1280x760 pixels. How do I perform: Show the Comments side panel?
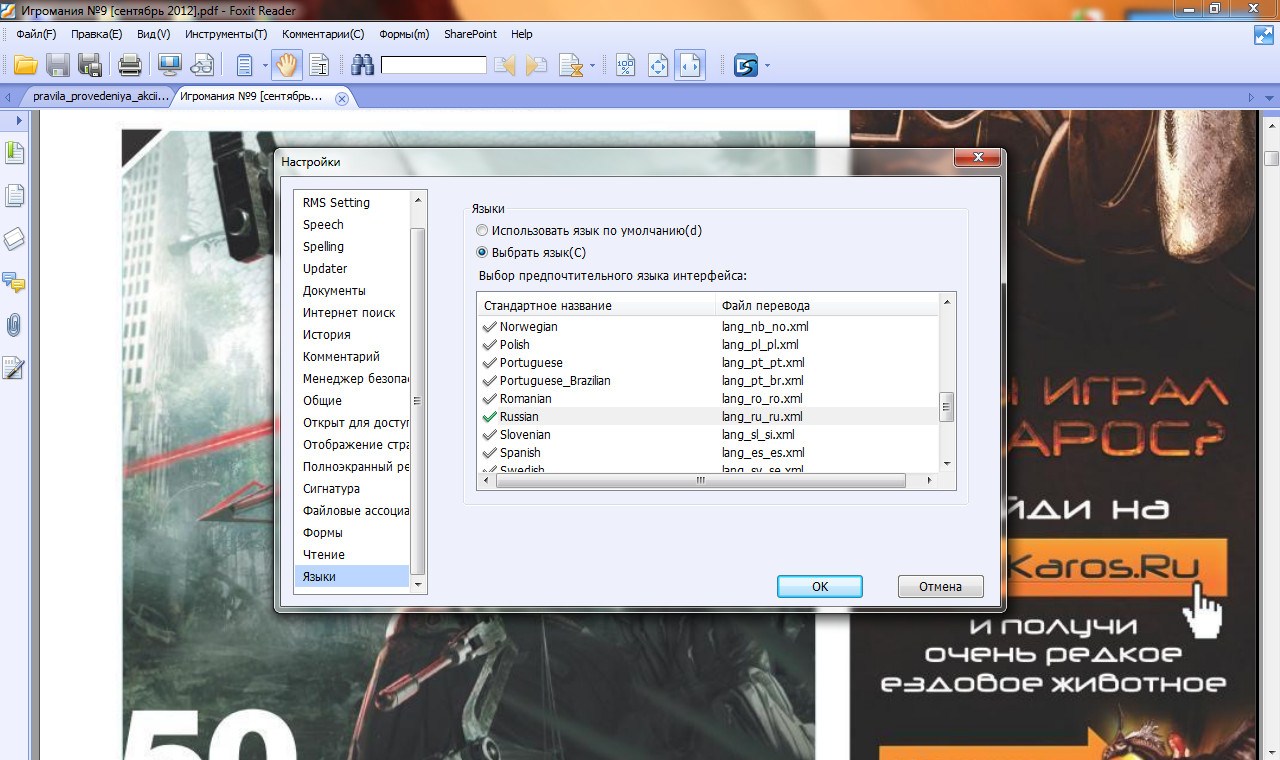[x=14, y=282]
